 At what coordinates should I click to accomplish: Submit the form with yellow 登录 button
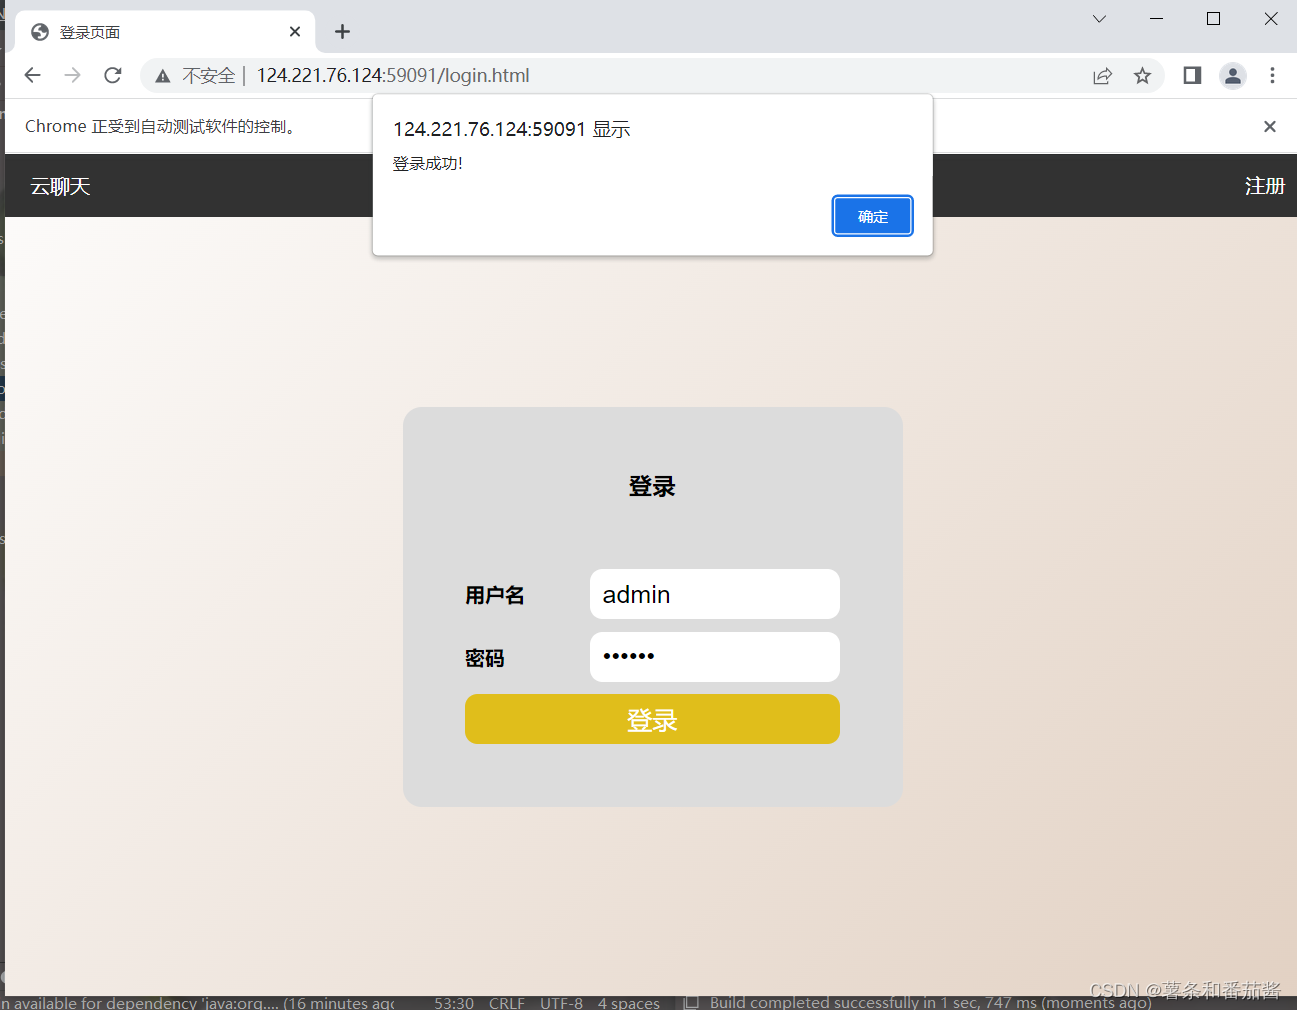(652, 719)
